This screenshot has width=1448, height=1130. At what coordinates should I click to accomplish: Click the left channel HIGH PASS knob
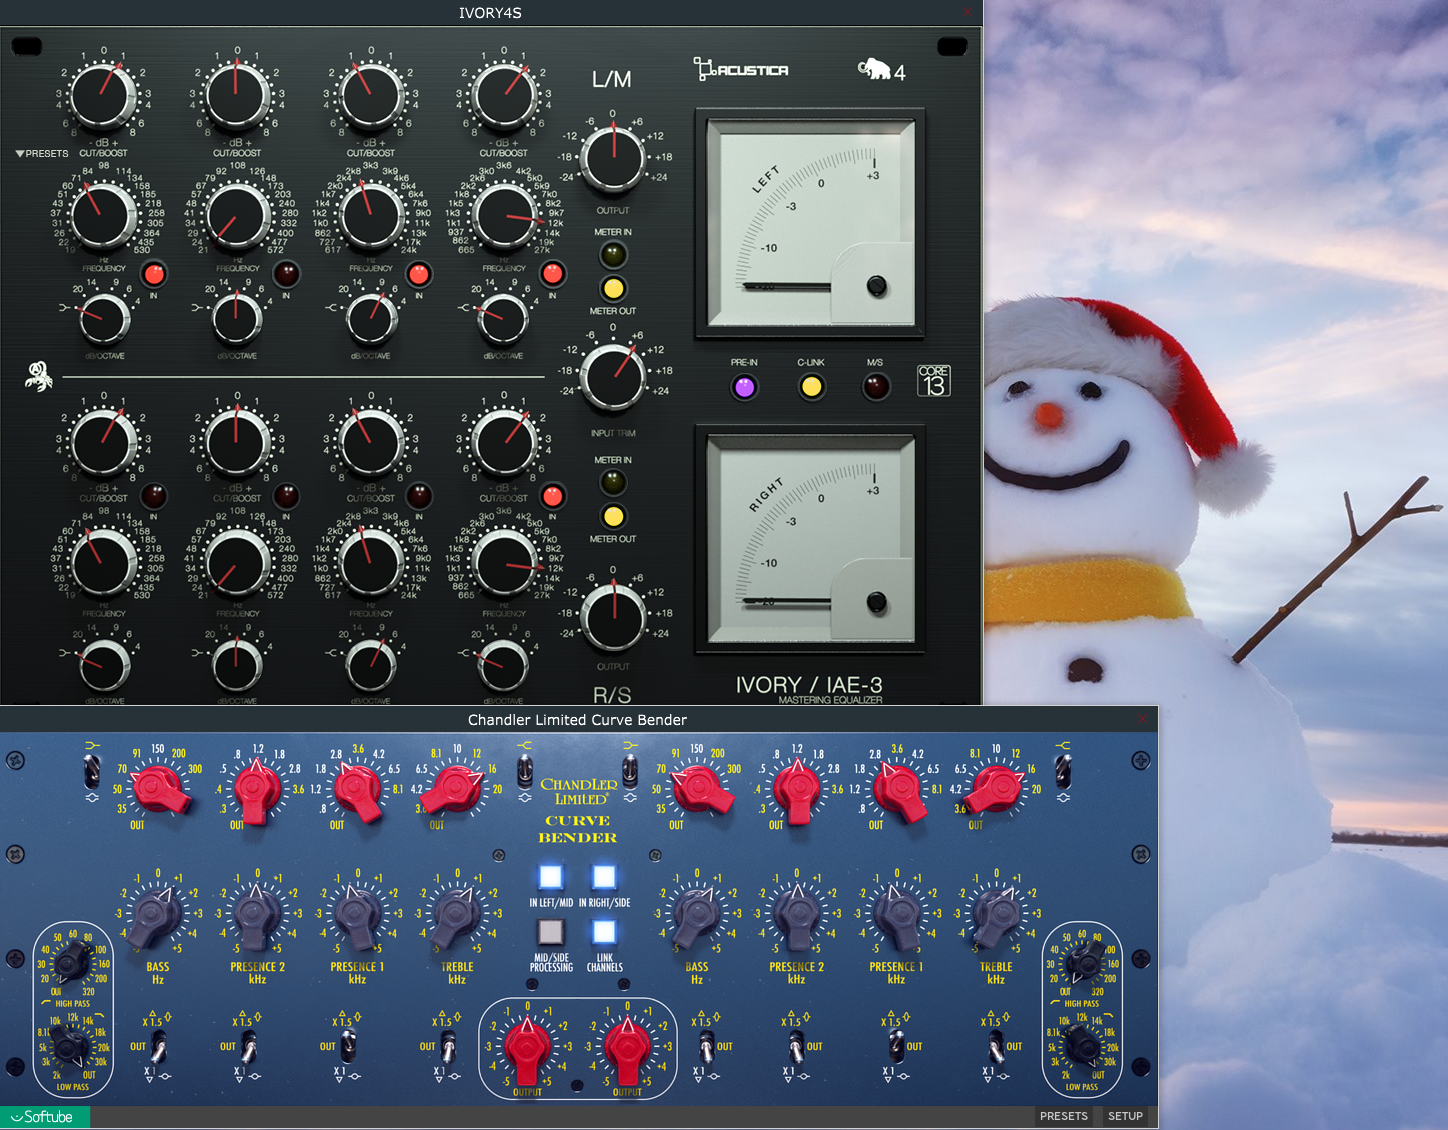(x=71, y=963)
